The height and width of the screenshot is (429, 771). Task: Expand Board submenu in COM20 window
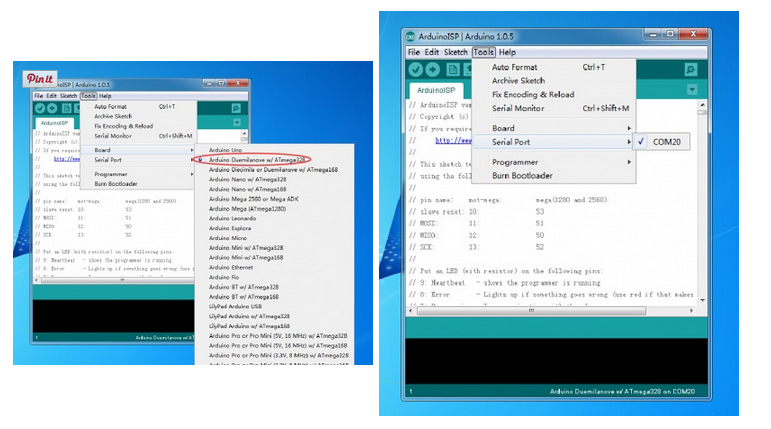tap(553, 128)
